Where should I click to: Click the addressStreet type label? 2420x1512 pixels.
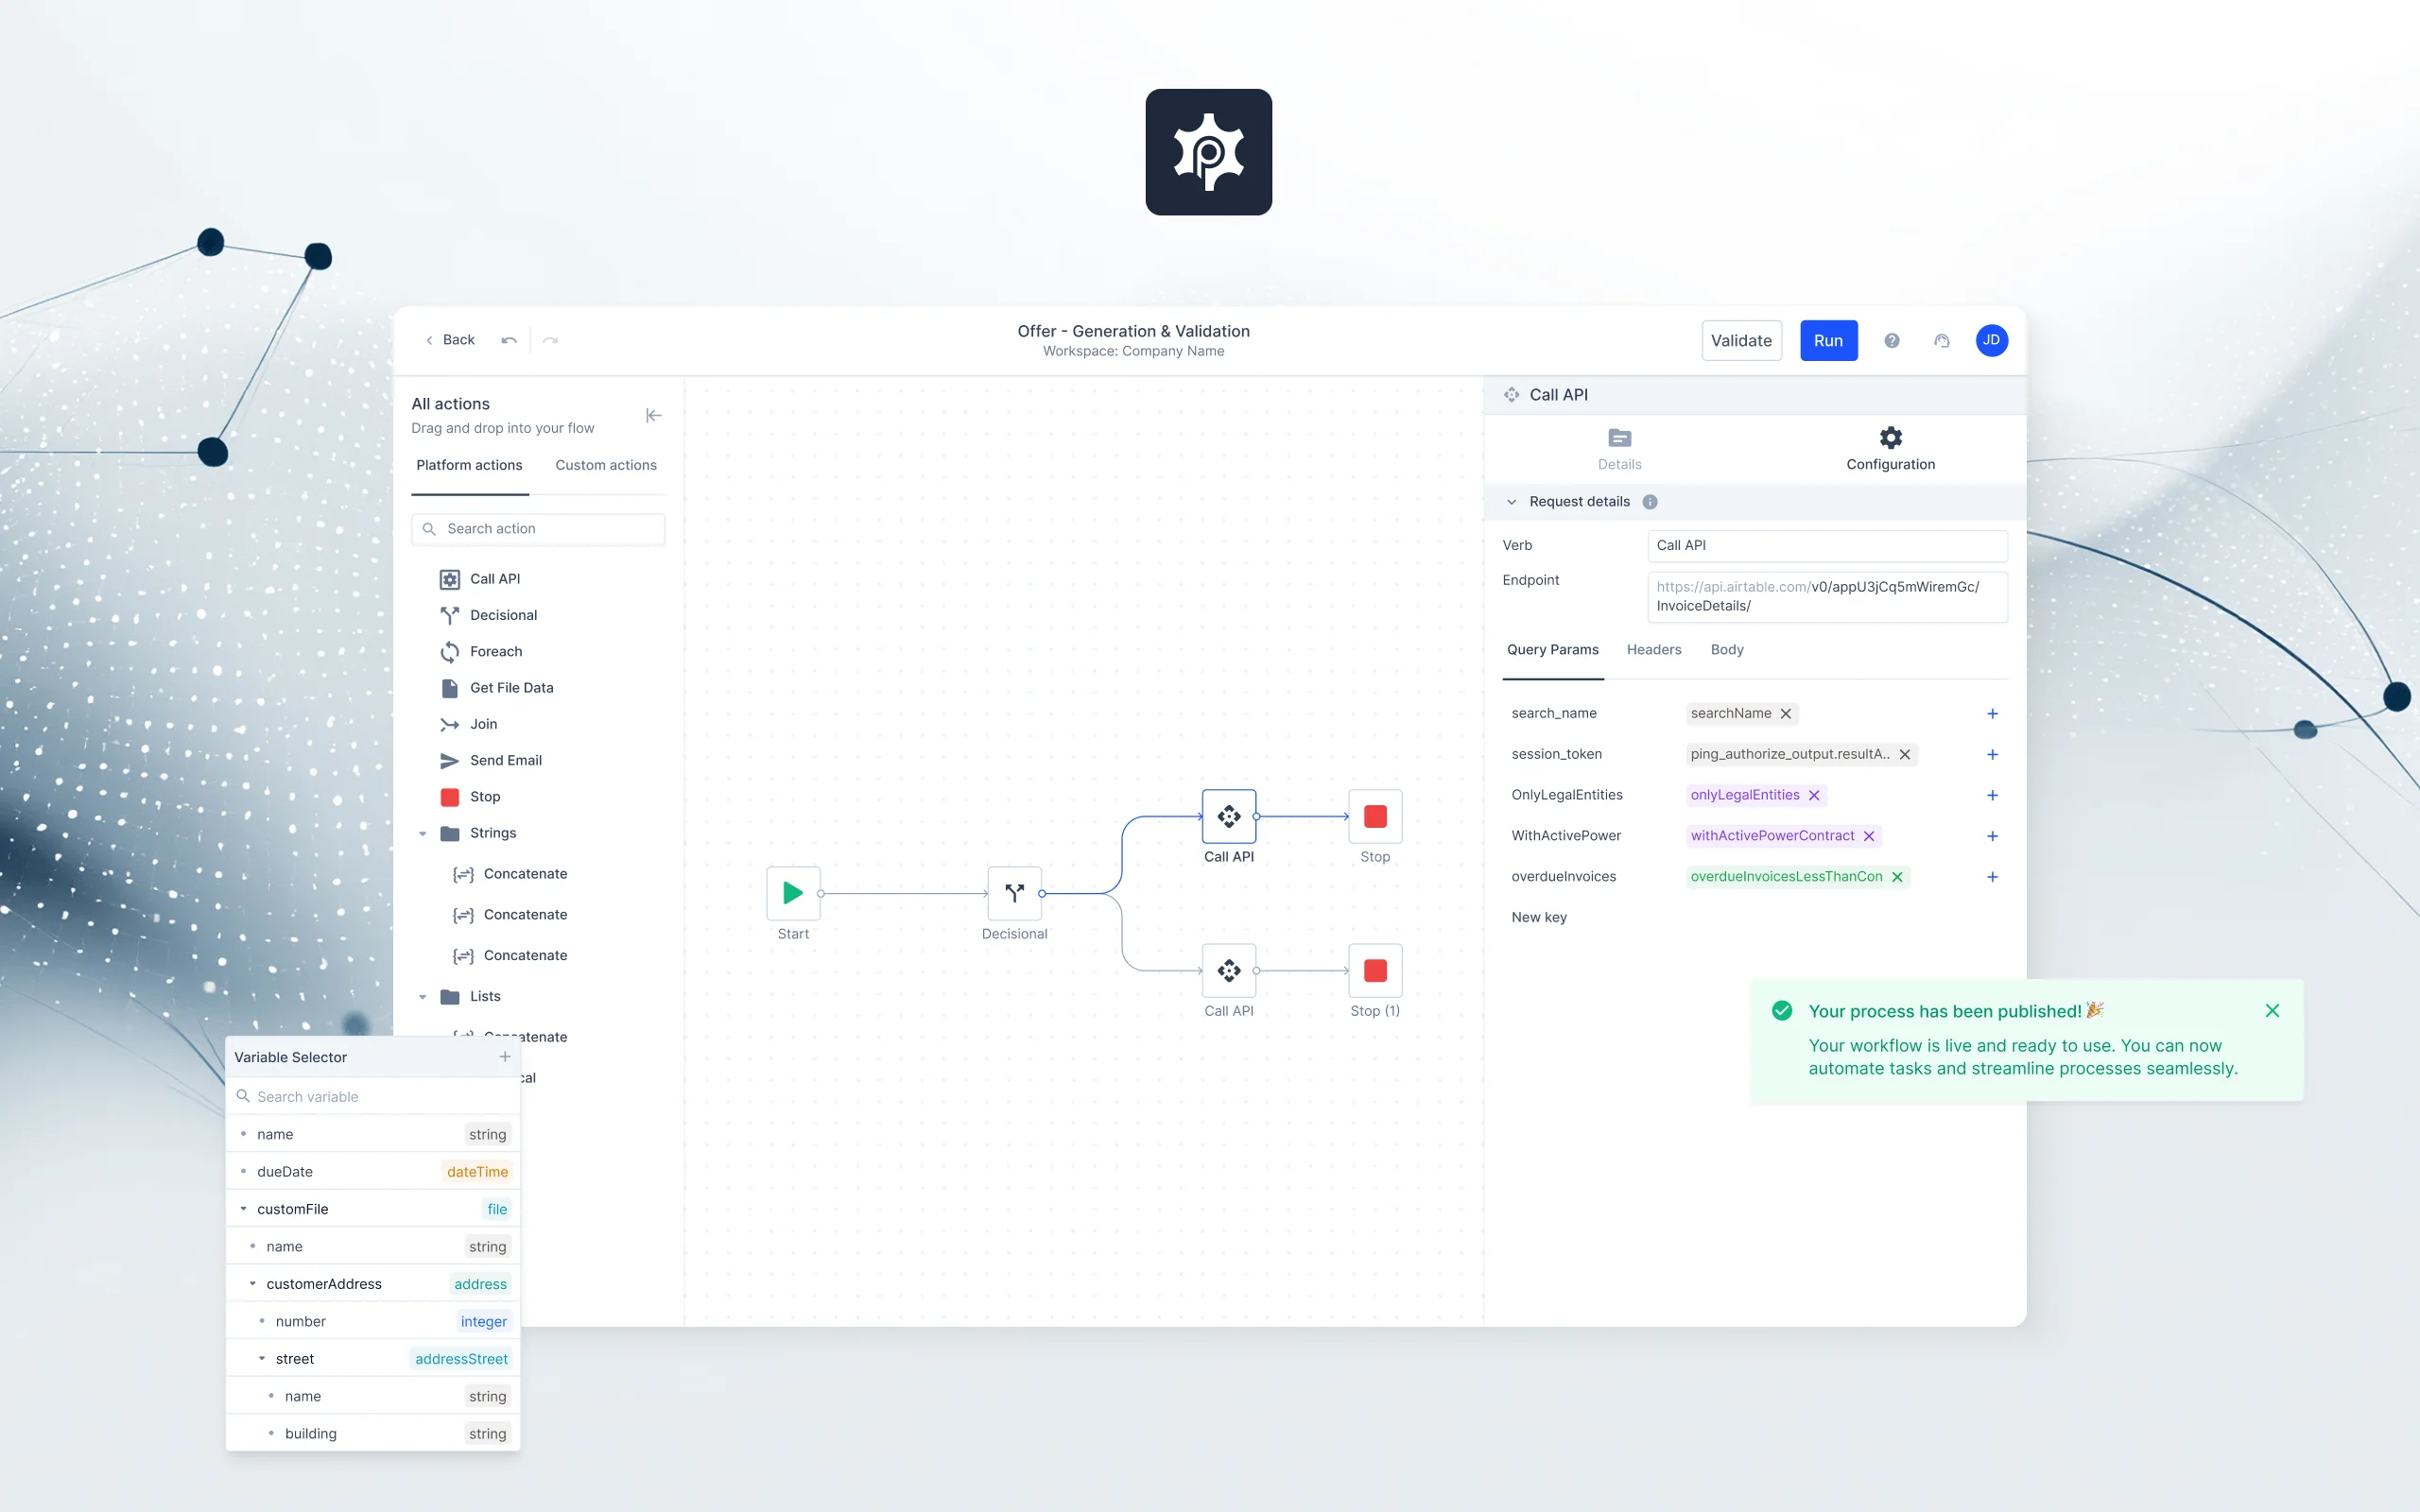(461, 1359)
